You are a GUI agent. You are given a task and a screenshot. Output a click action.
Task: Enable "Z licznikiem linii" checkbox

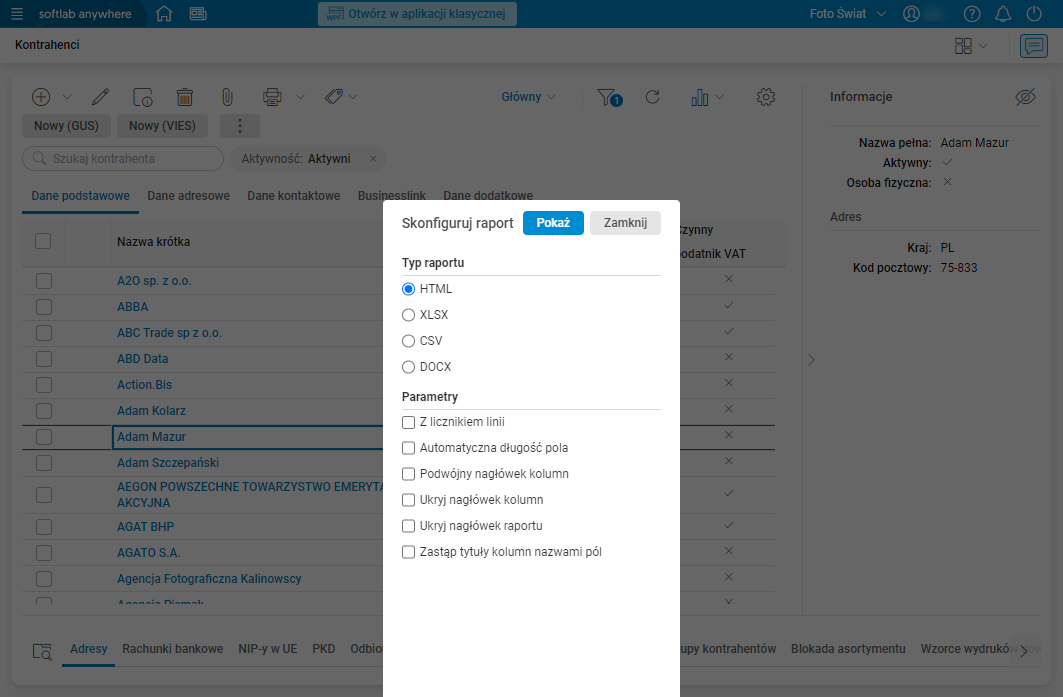click(408, 422)
